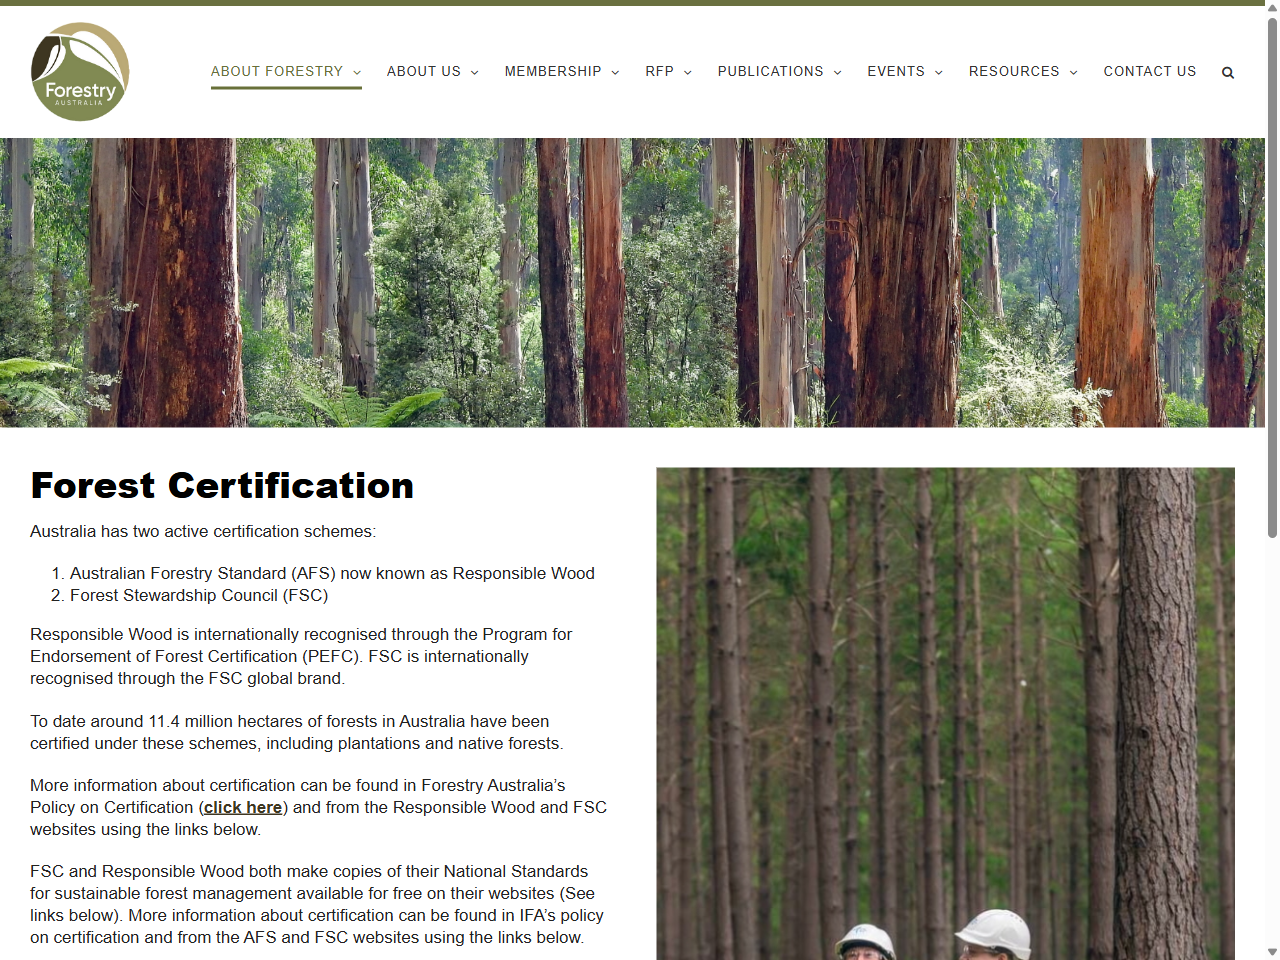
Task: Click the pine plantation workers photo
Action: (x=945, y=714)
